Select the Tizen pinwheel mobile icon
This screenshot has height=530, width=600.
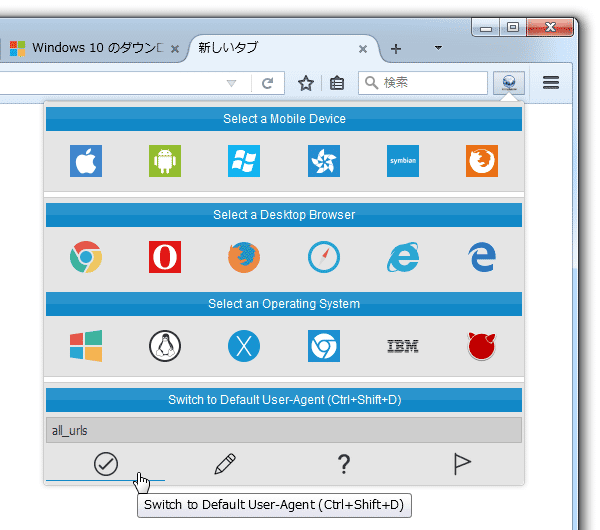tap(324, 161)
